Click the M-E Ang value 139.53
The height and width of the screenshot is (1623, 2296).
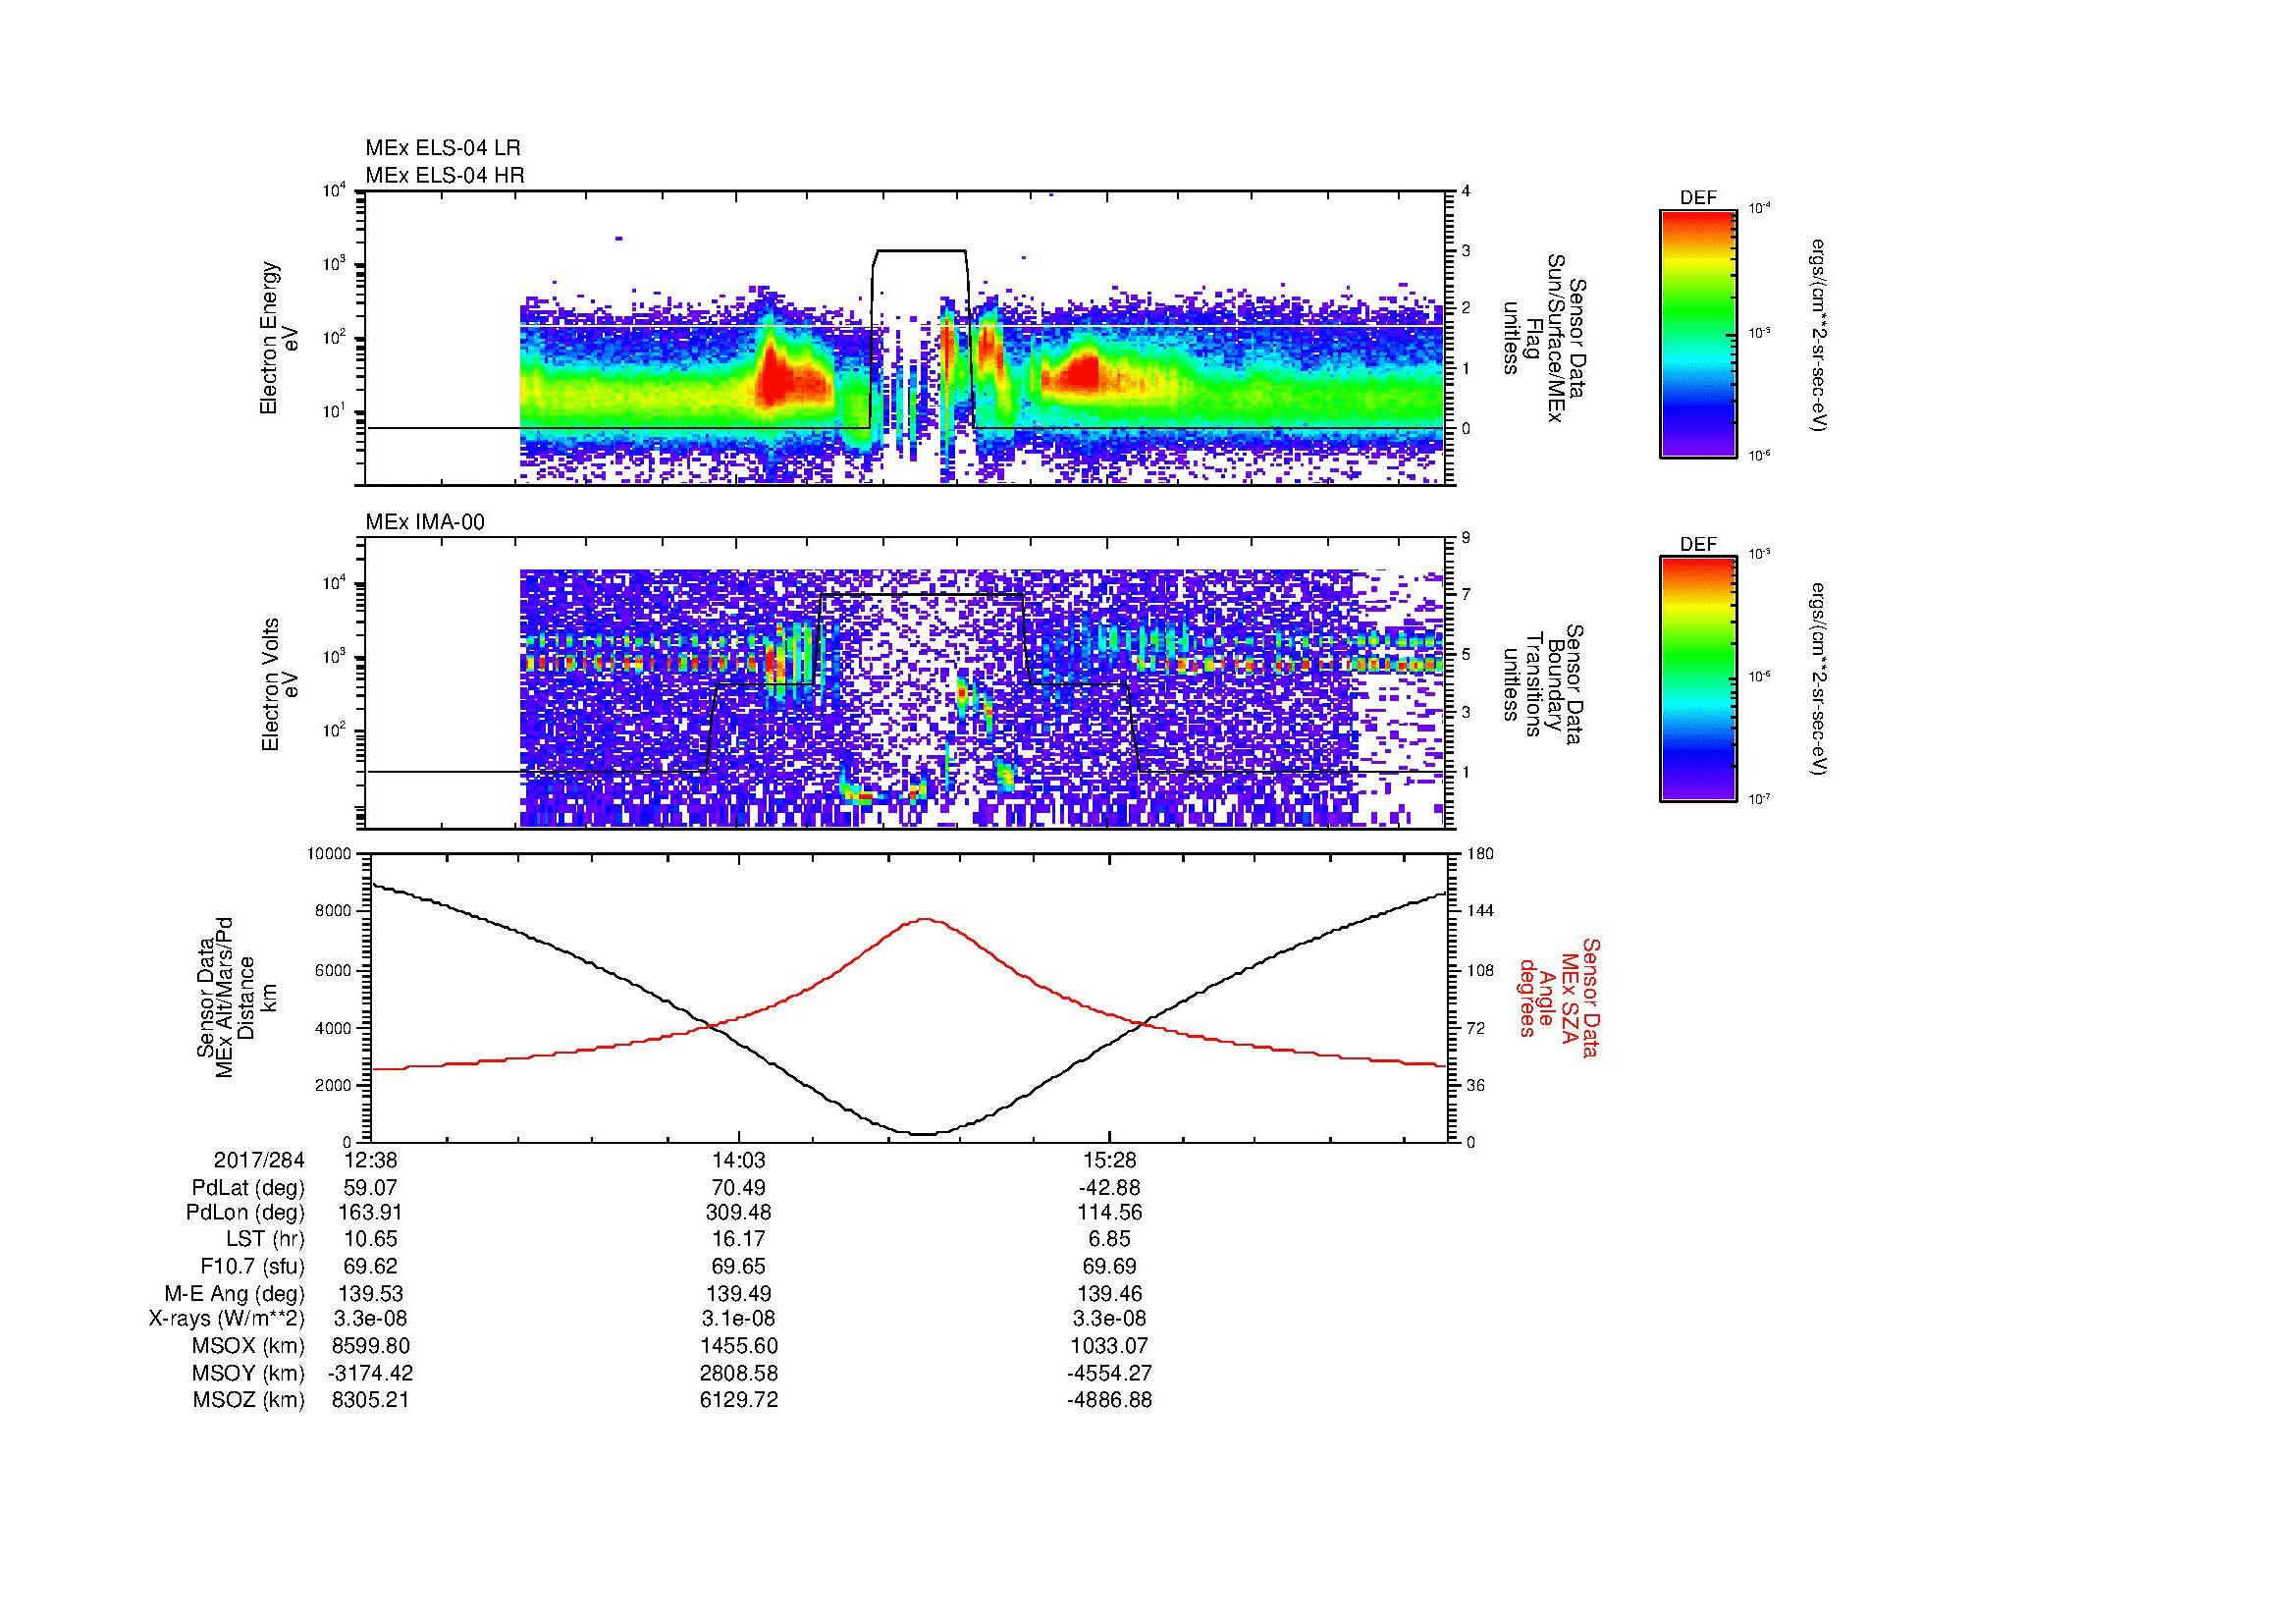370,1294
